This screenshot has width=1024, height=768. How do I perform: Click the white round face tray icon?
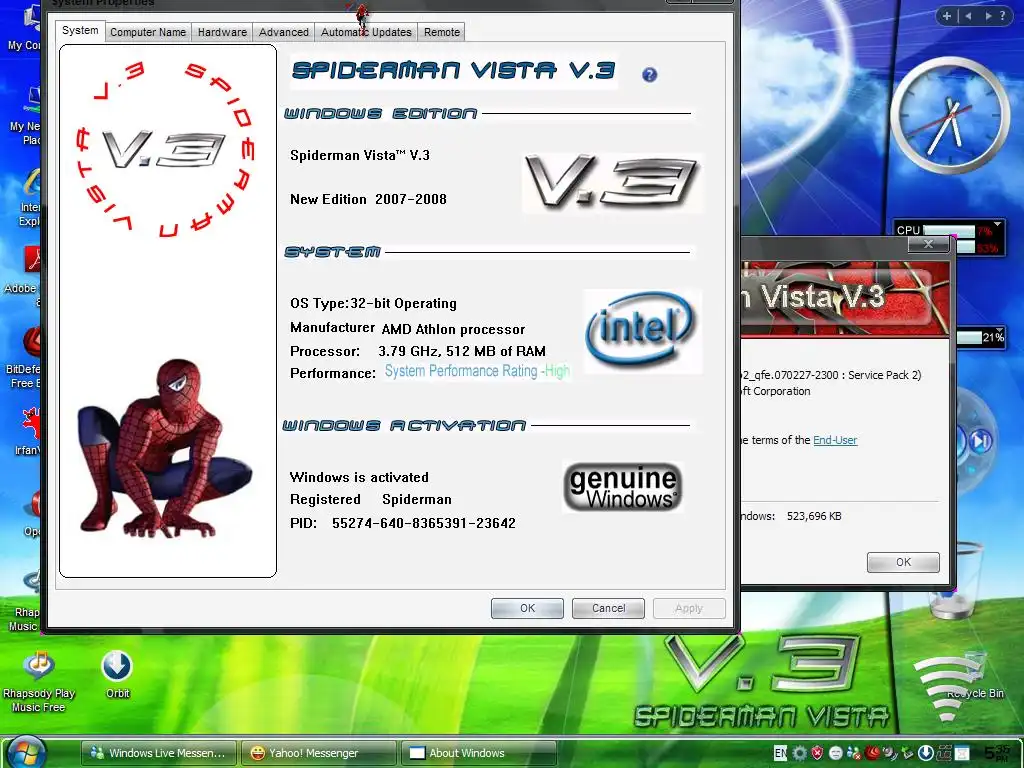click(836, 753)
